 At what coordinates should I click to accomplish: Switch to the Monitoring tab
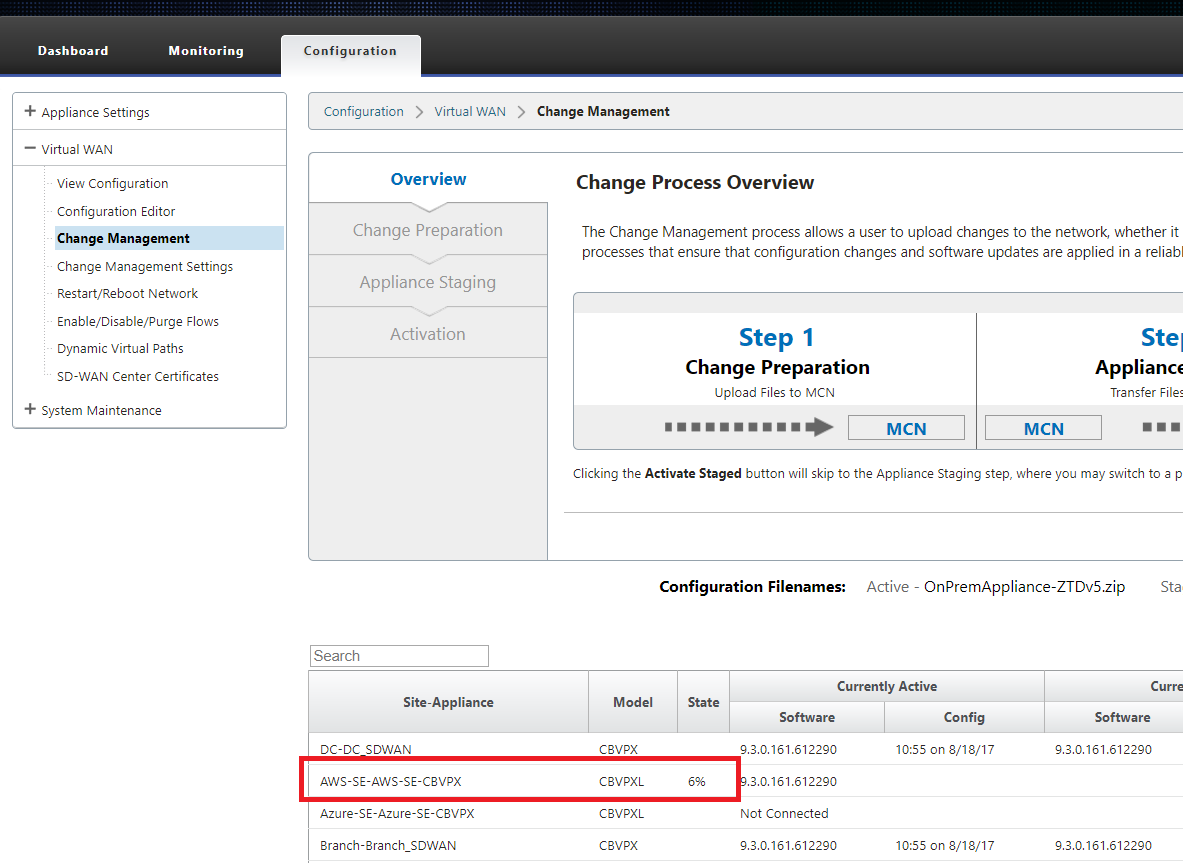(206, 51)
